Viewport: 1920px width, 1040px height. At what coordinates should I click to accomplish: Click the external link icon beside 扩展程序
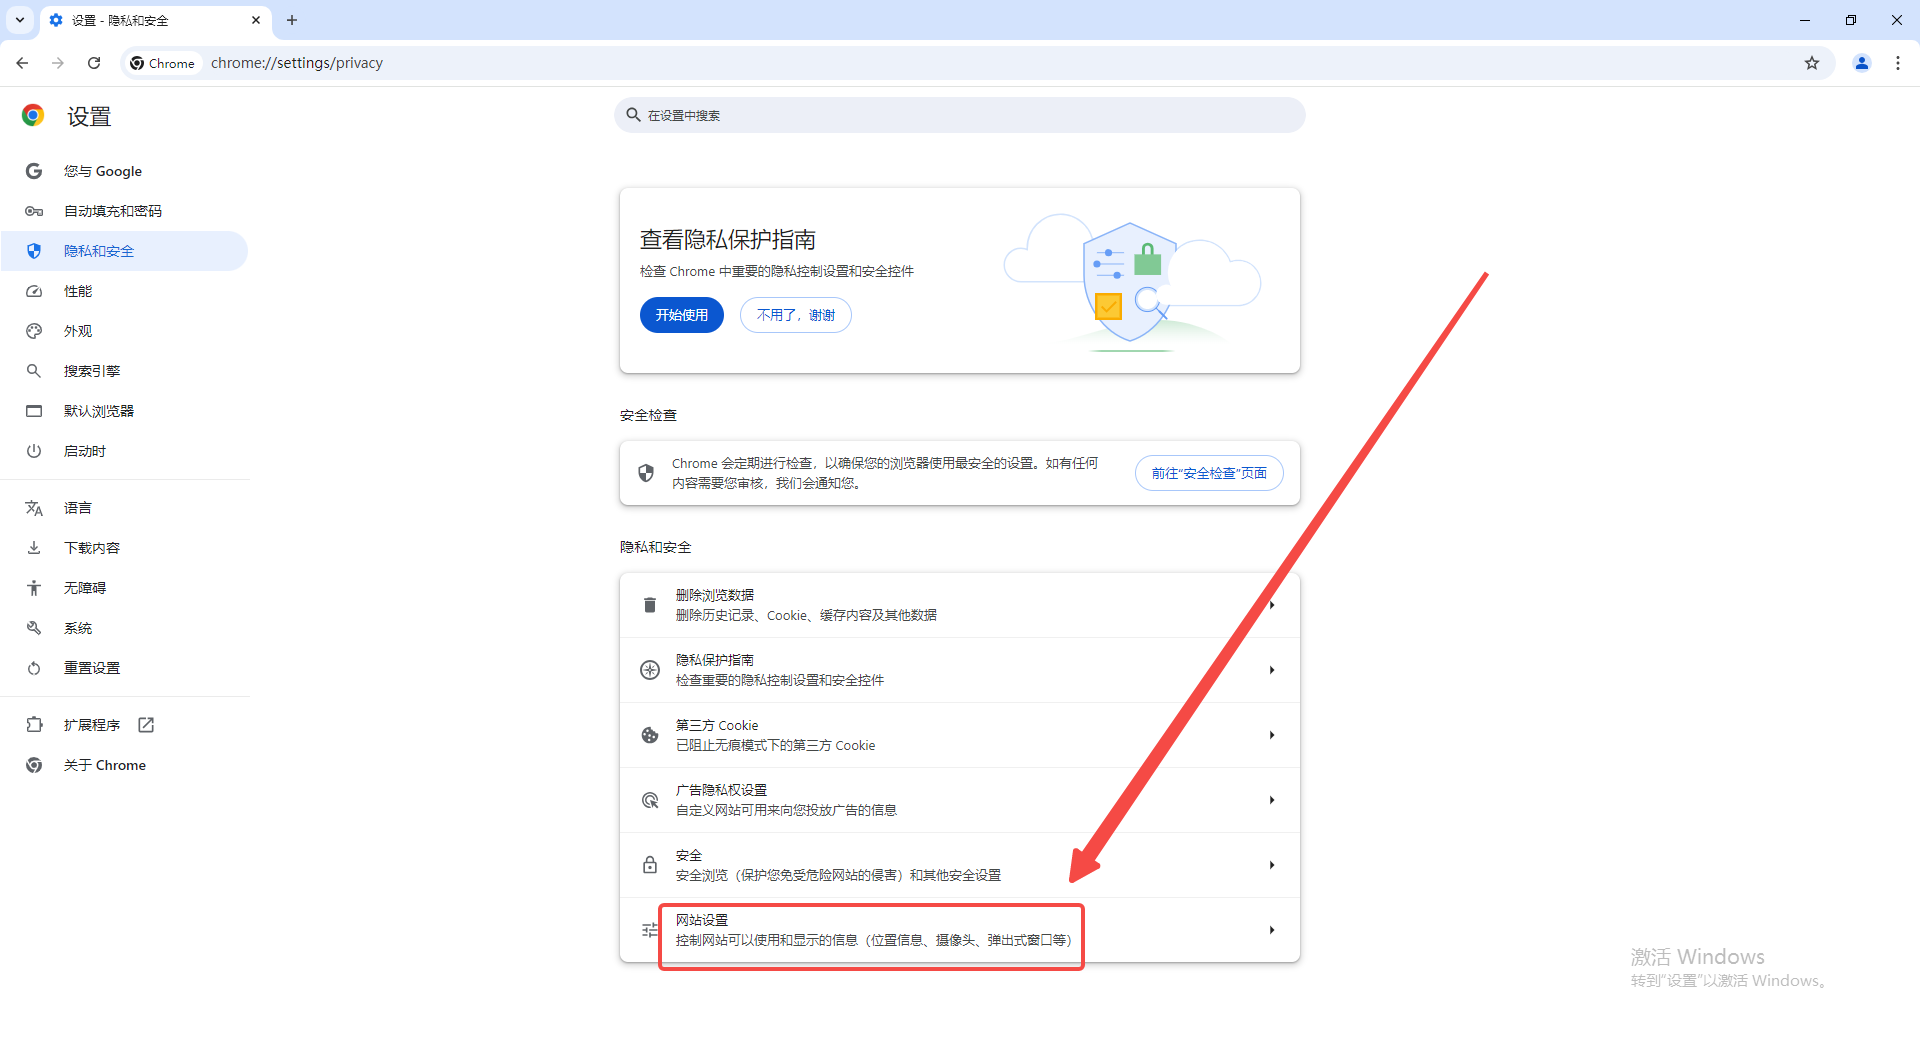pos(146,725)
